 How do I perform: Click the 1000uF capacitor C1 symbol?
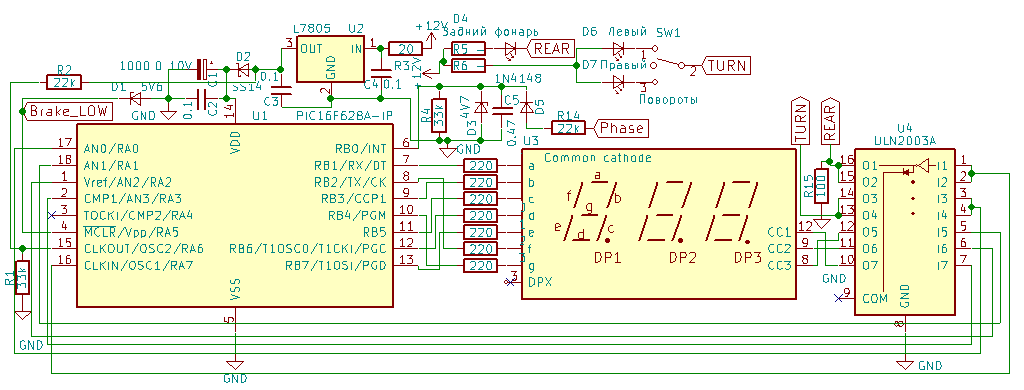point(204,69)
